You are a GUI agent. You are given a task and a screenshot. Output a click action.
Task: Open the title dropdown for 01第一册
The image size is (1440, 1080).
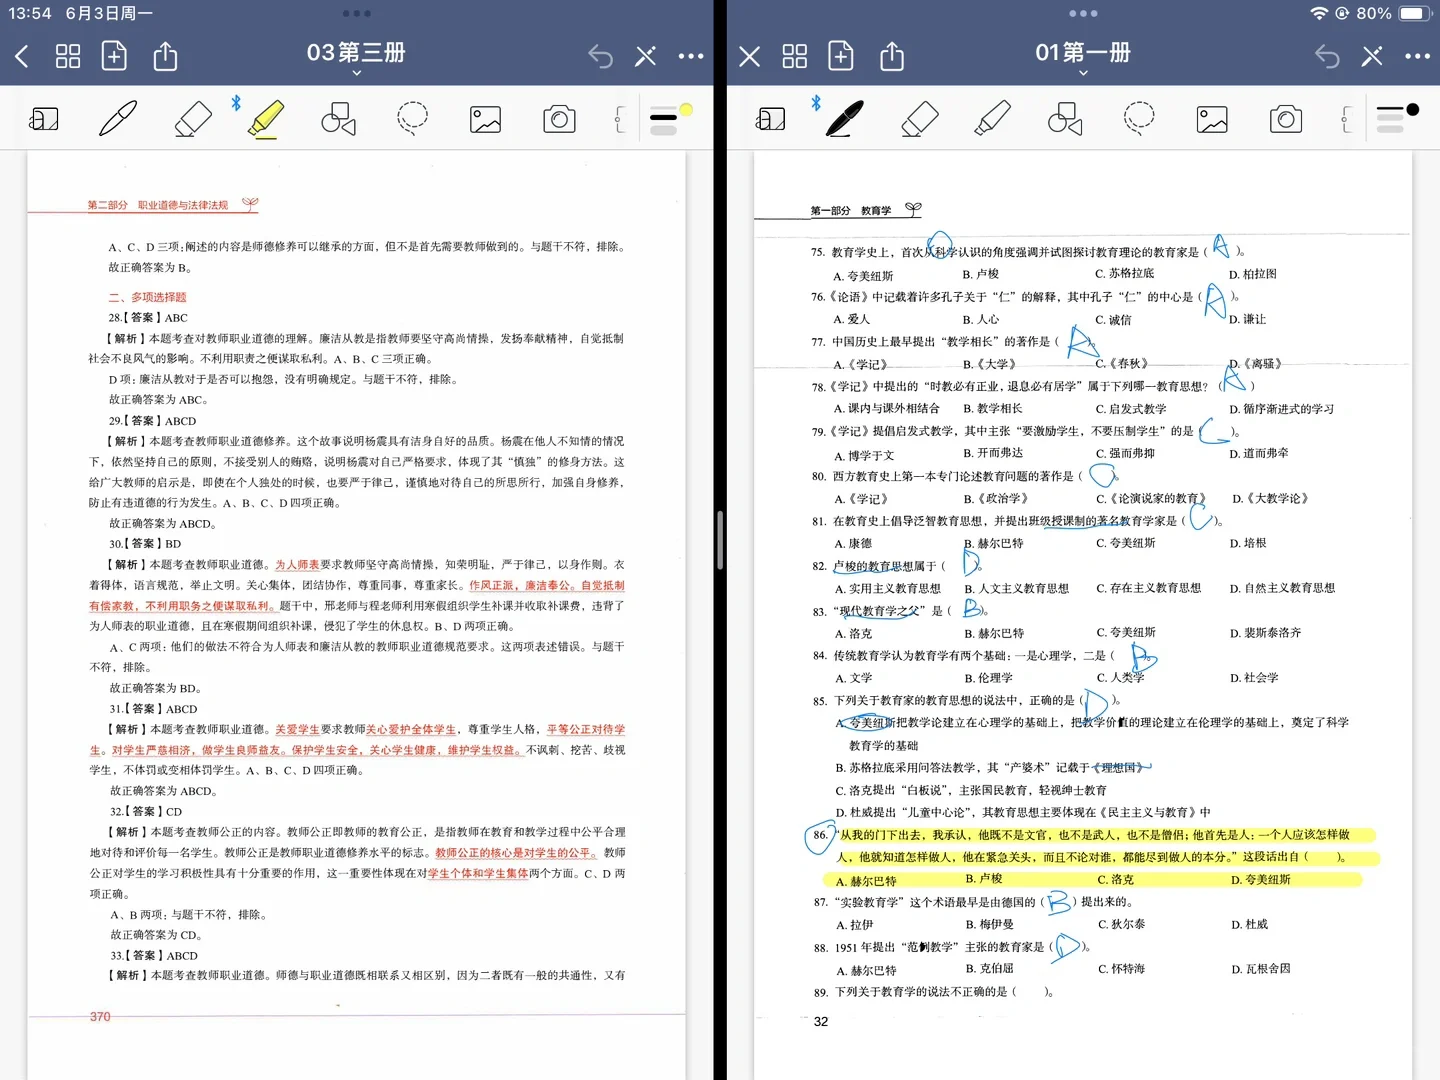point(1082,72)
